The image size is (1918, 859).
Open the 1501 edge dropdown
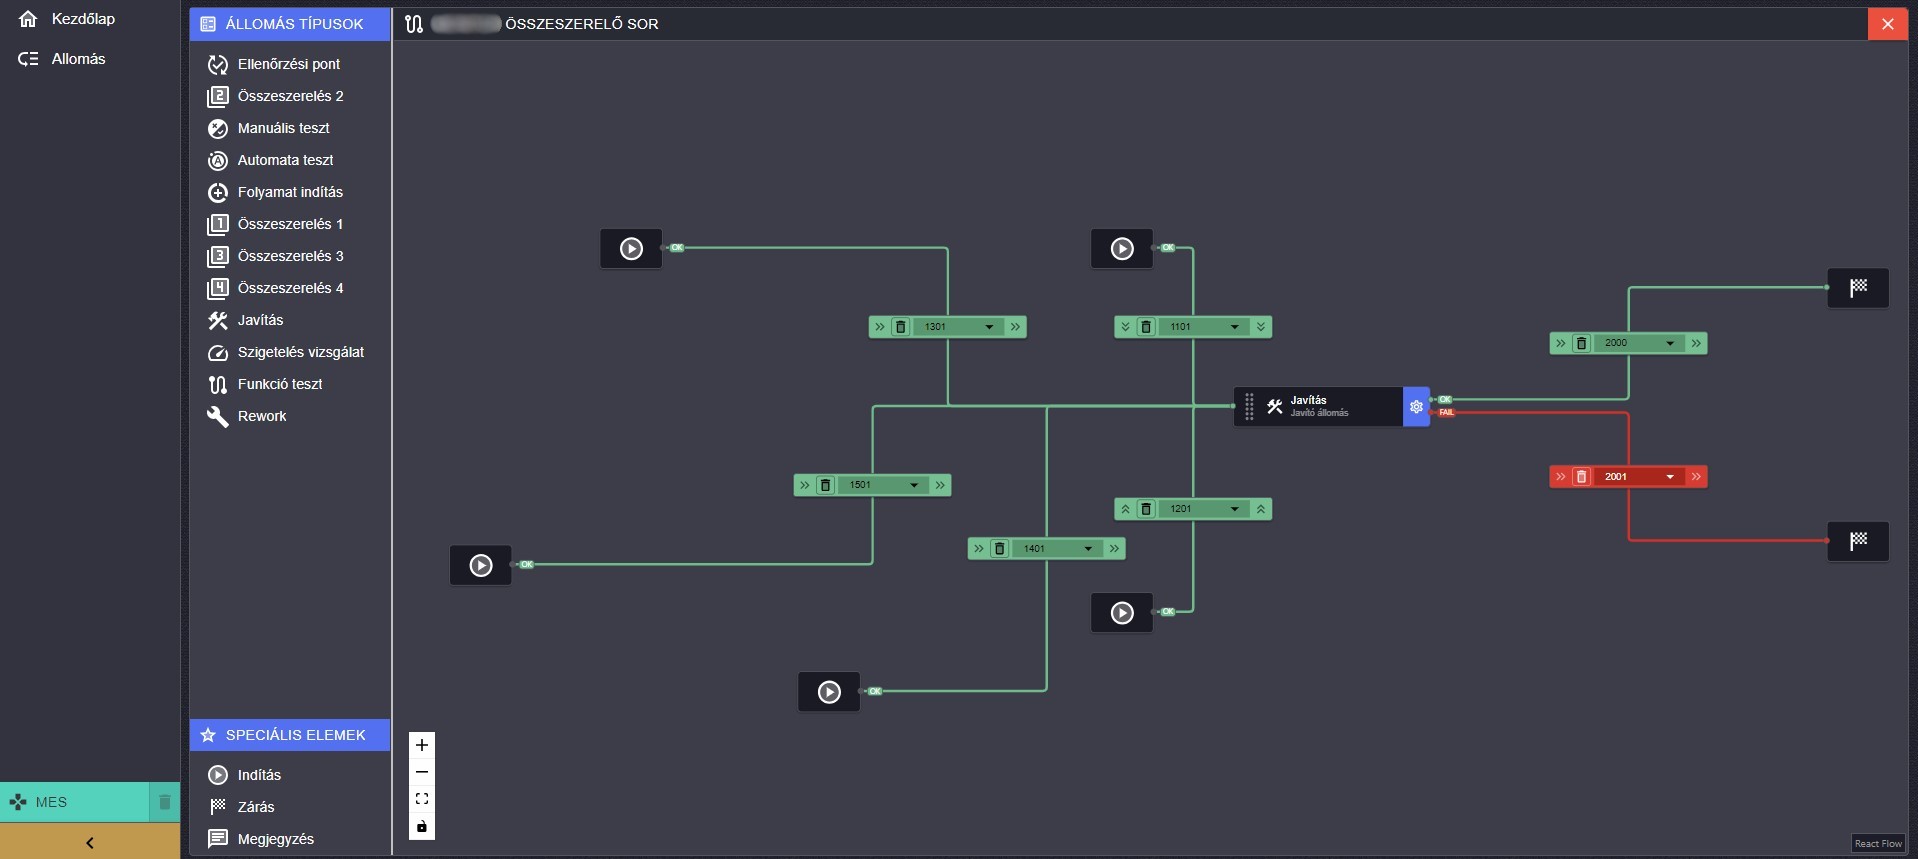[x=883, y=485]
